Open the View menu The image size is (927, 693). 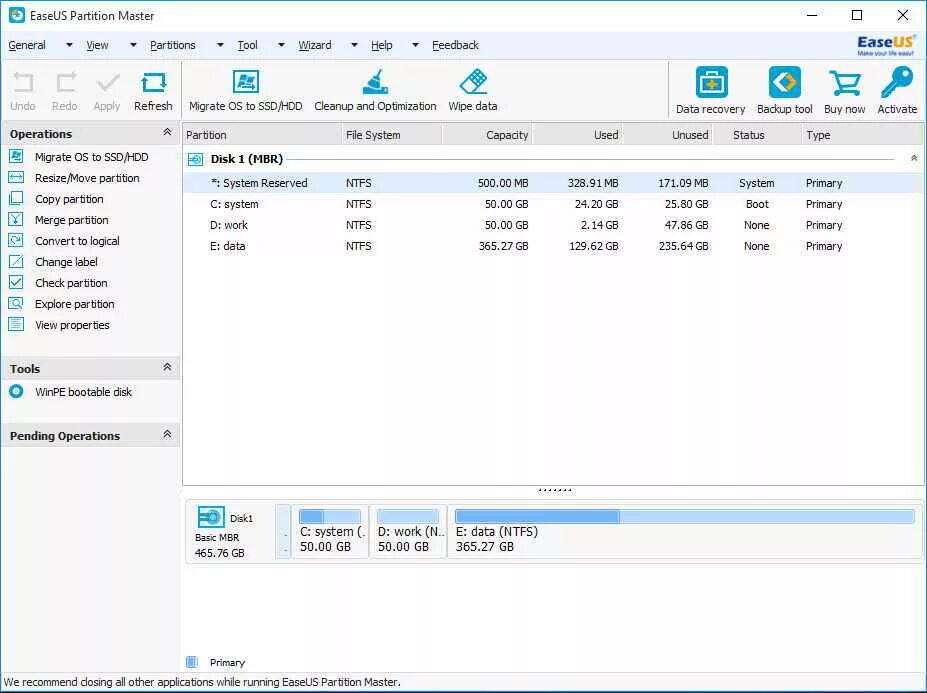(97, 45)
